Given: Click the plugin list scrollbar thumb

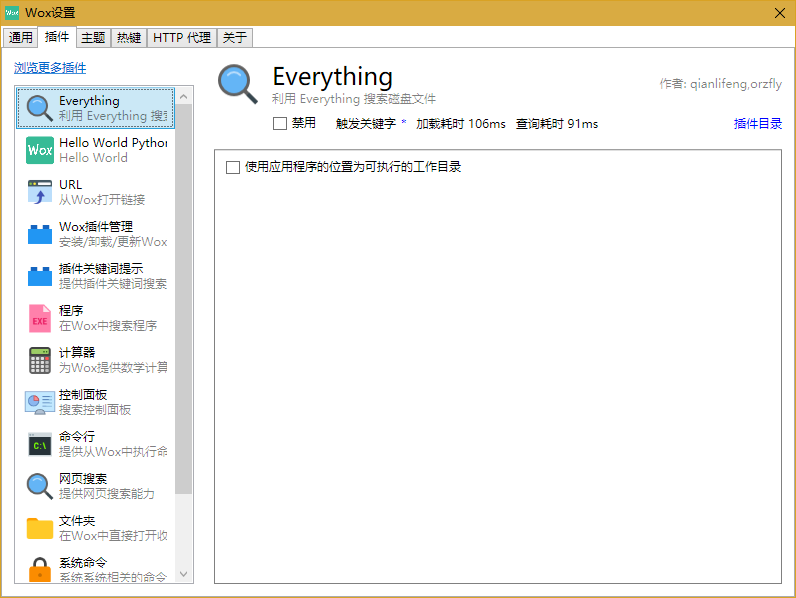Looking at the screenshot, I should tap(184, 298).
